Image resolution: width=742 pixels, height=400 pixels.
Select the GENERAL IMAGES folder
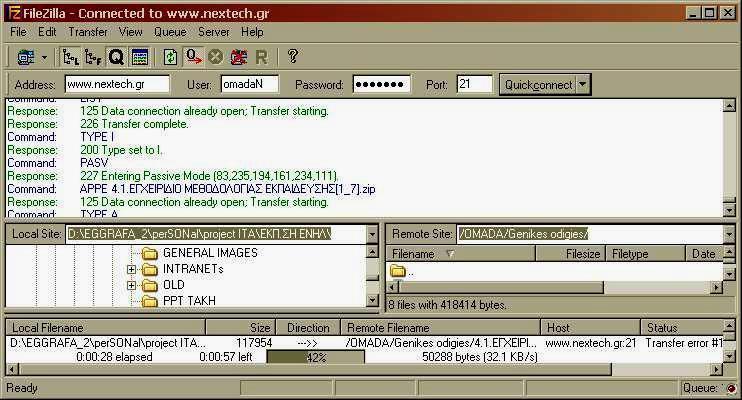click(210, 253)
